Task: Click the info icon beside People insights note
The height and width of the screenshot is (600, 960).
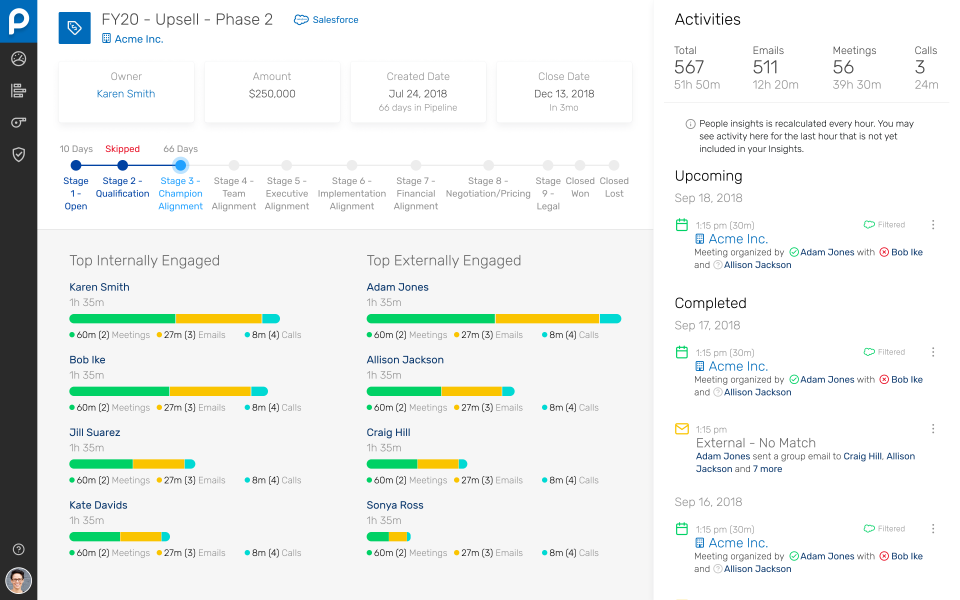Action: [690, 124]
